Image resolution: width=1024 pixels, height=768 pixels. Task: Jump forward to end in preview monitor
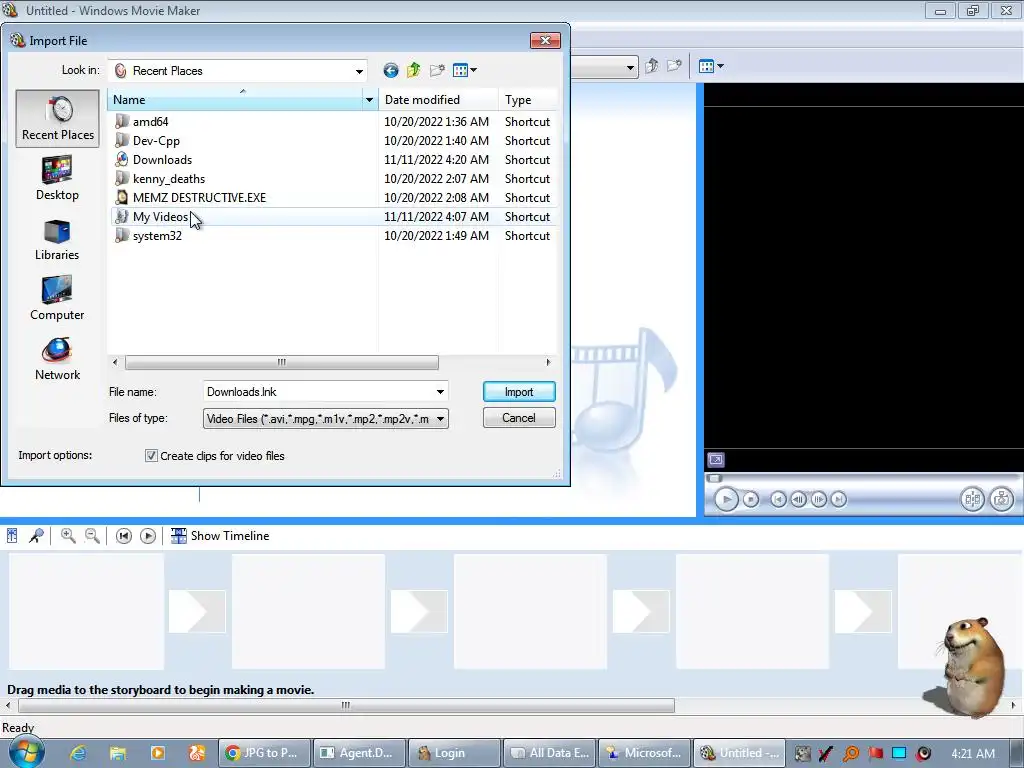pyautogui.click(x=839, y=500)
